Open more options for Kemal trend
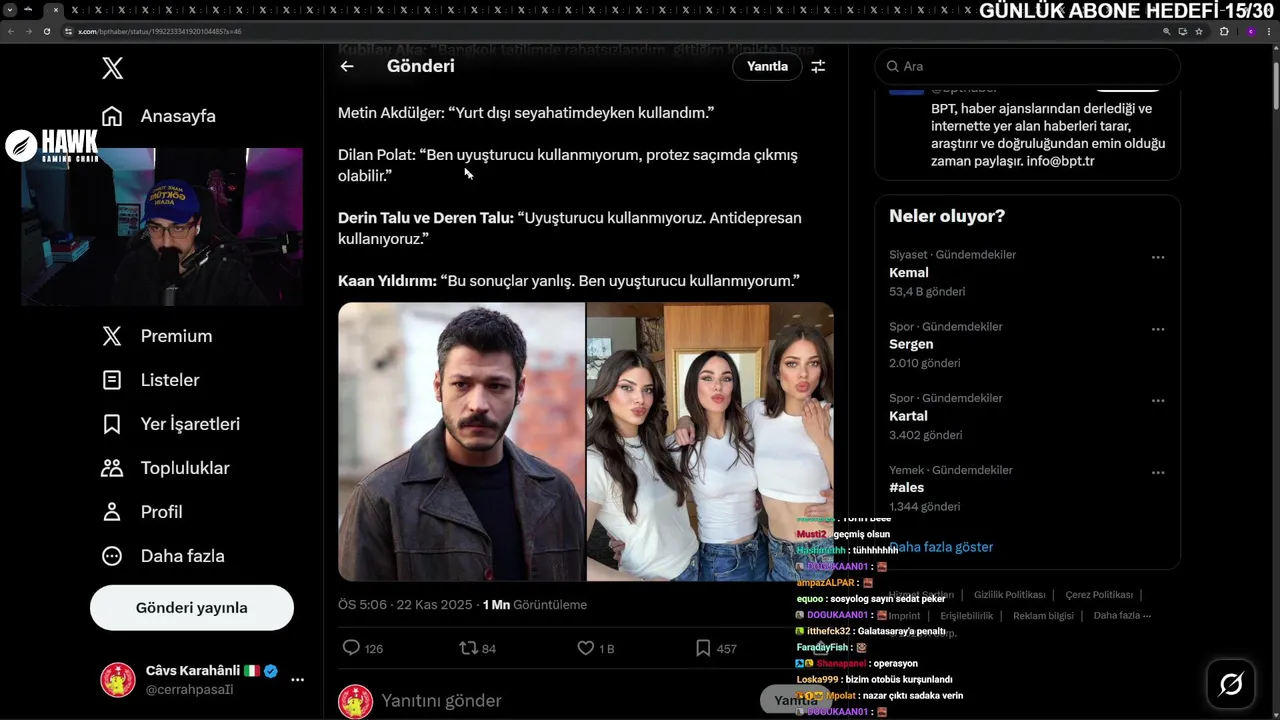This screenshot has width=1280, height=720. pos(1158,257)
